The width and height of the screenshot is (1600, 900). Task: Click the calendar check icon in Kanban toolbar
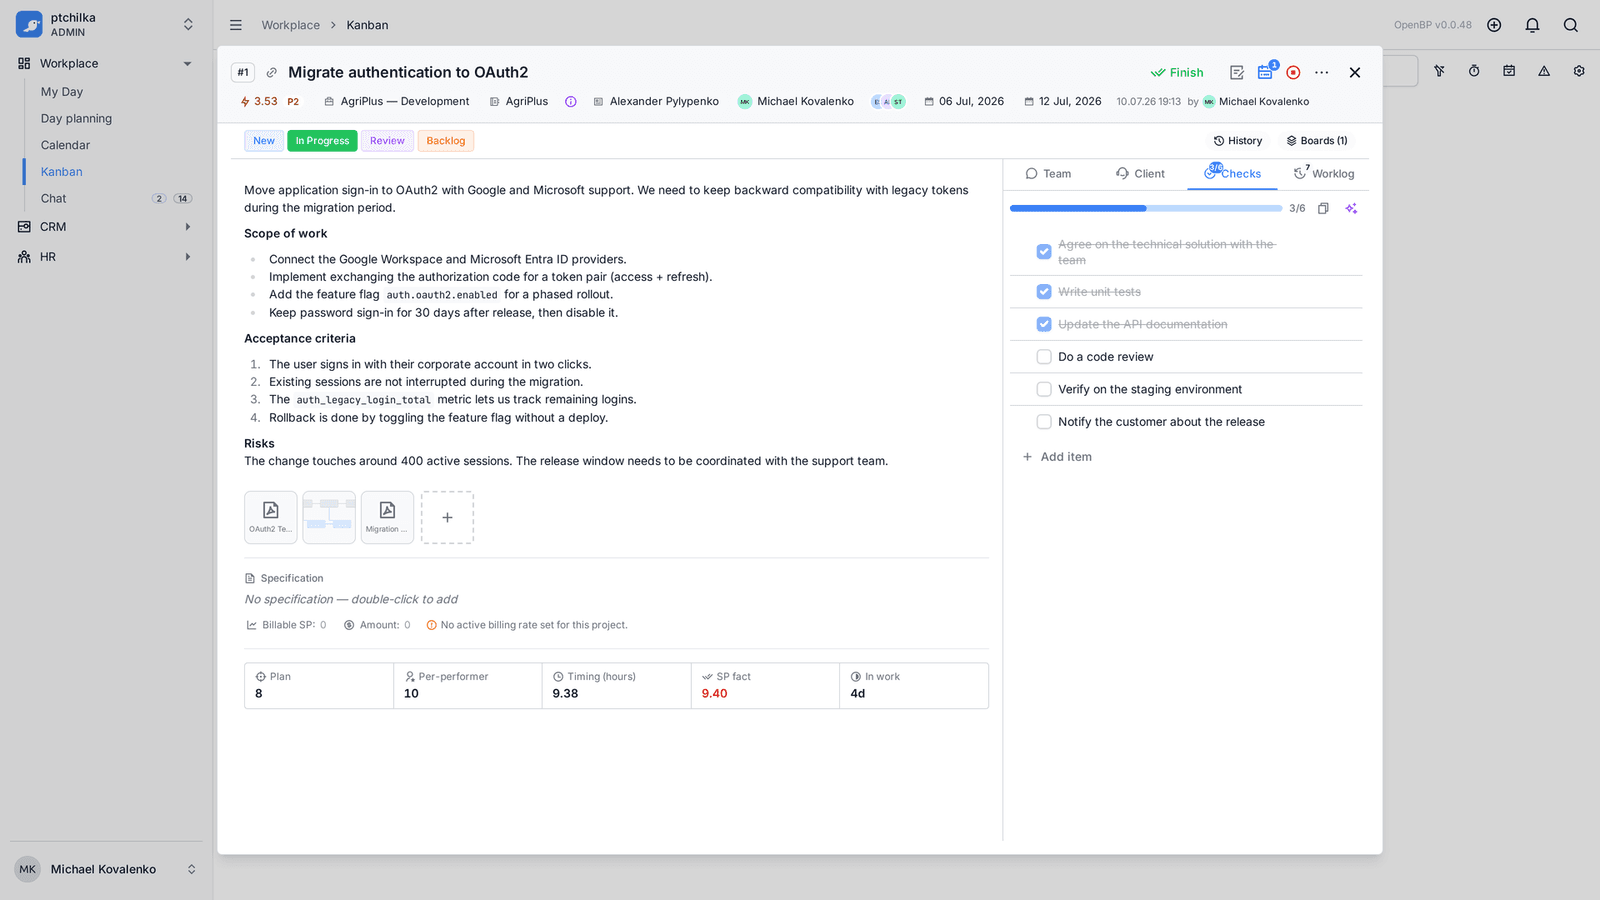coord(1509,71)
